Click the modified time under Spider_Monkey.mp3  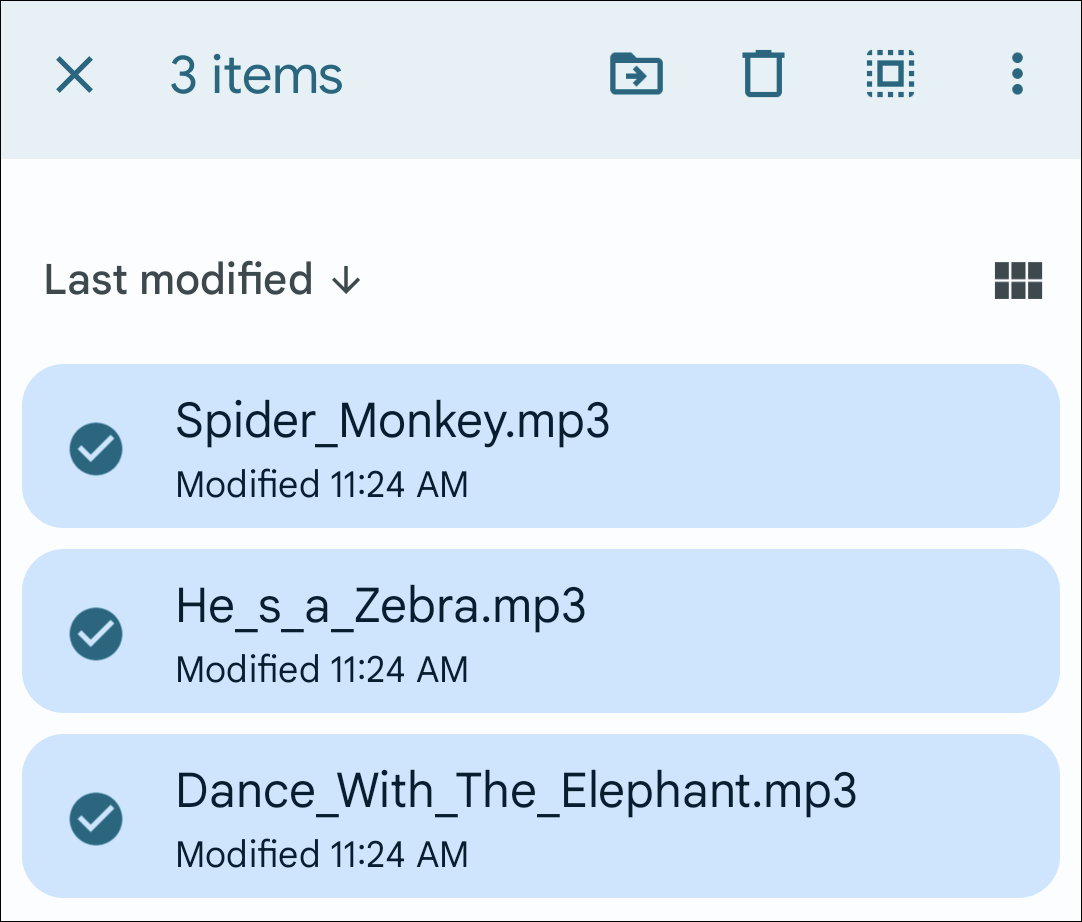321,486
